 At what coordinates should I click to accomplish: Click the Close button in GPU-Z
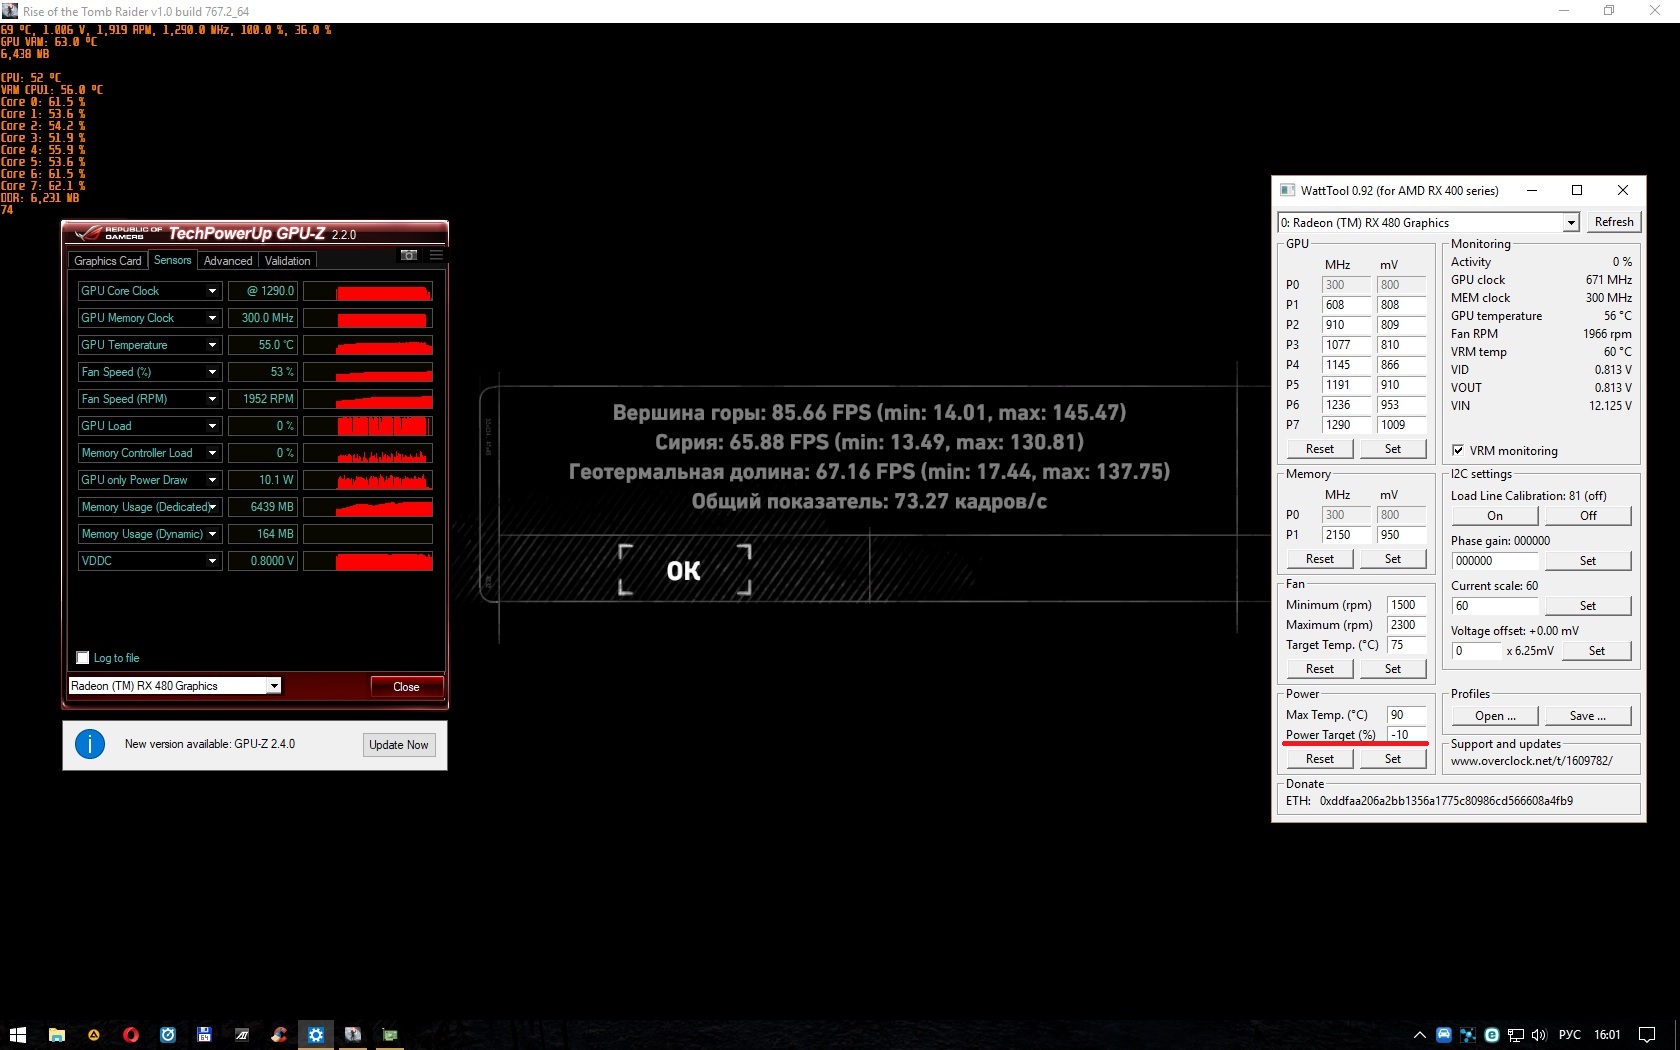[x=406, y=687]
